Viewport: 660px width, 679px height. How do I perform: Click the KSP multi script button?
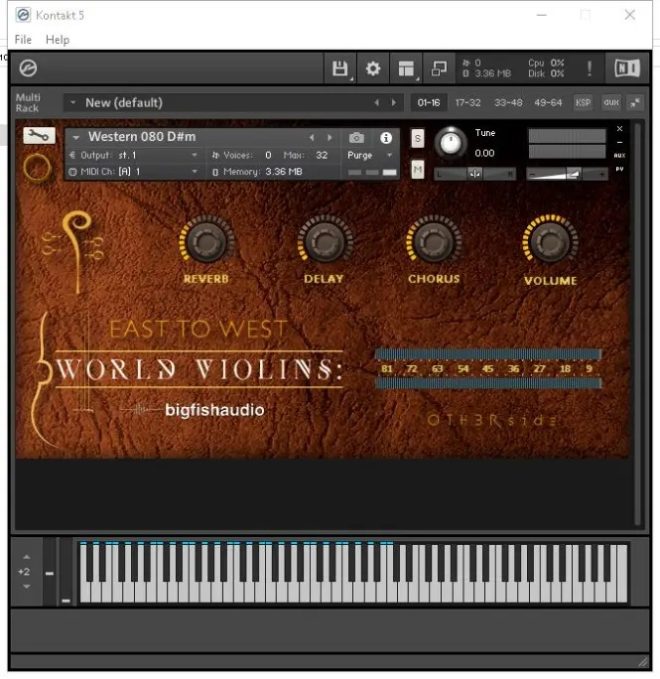click(x=583, y=103)
